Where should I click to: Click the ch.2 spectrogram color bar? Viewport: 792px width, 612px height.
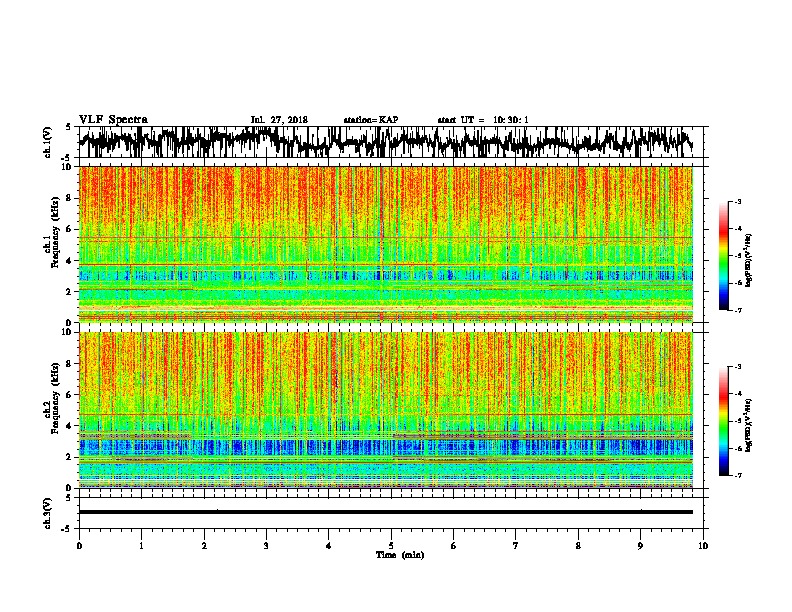tap(723, 421)
